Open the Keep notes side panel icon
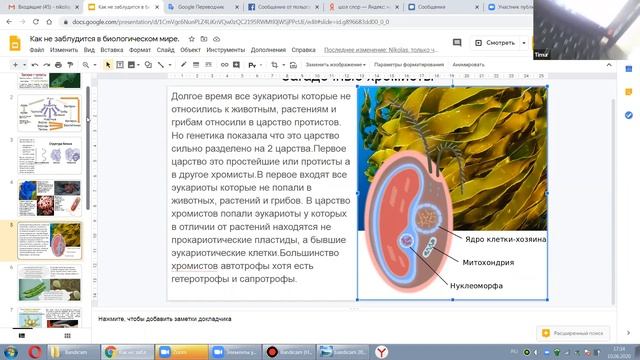640x360 pixels. (629, 92)
